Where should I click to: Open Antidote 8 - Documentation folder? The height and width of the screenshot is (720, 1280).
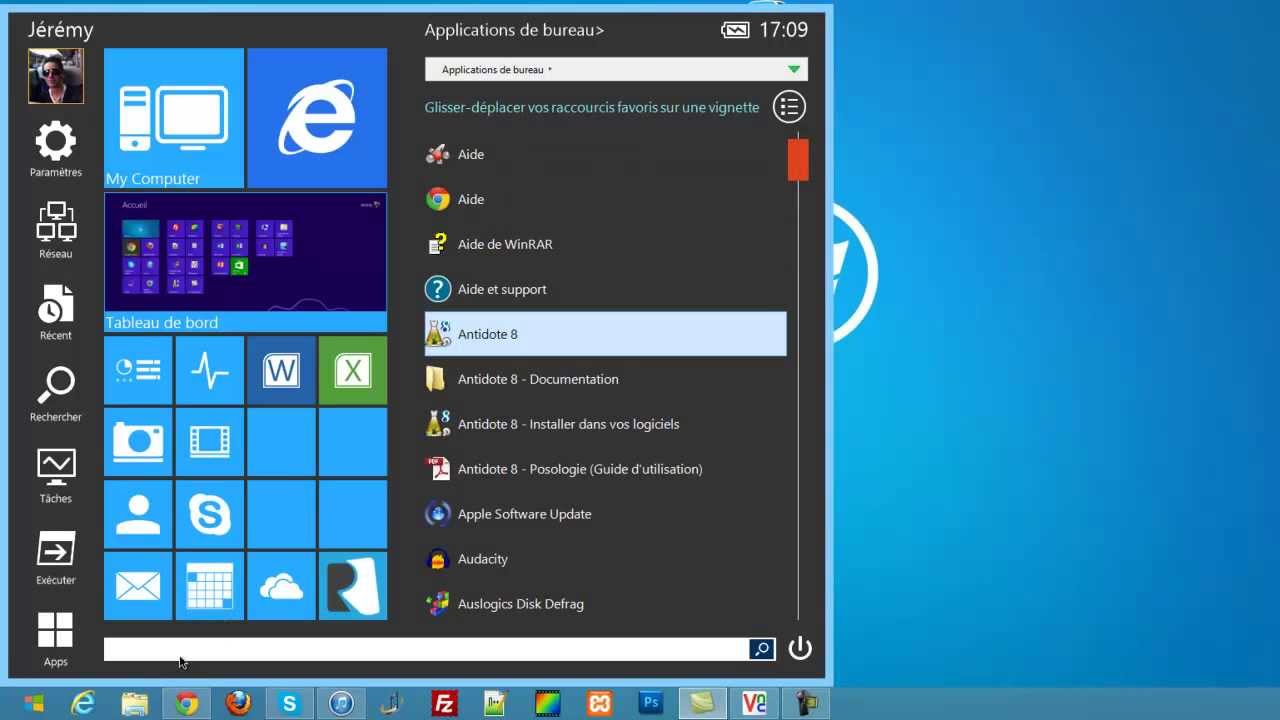[605, 379]
